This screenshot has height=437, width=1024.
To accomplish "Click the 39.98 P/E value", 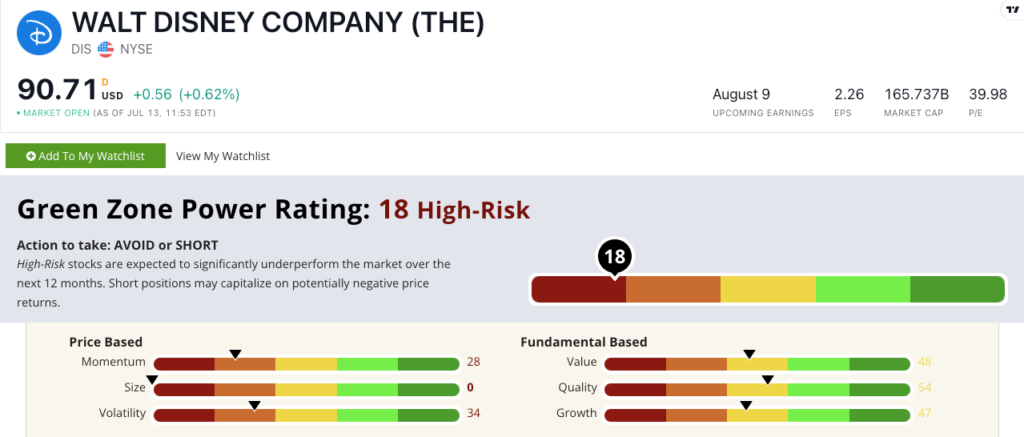I will tap(988, 95).
